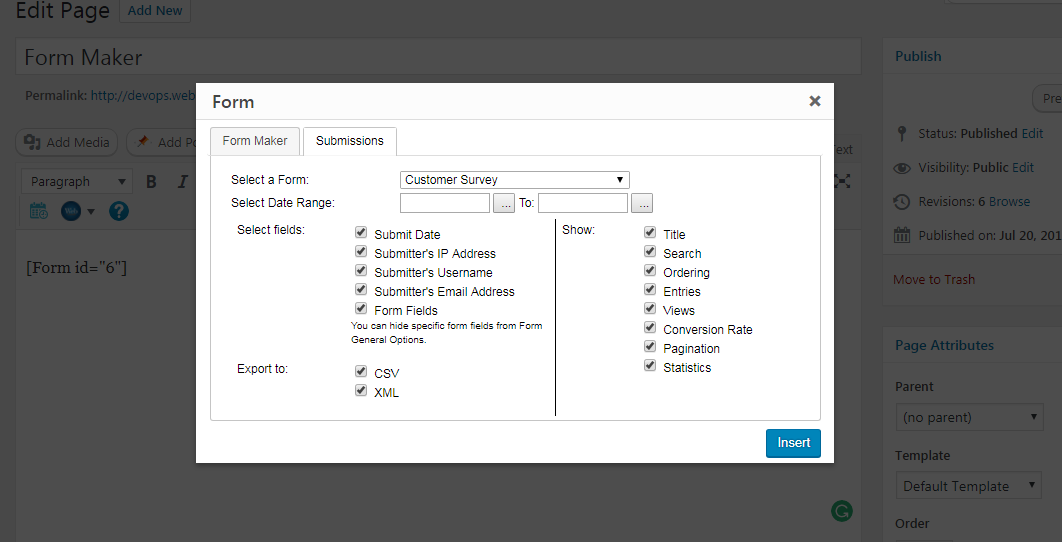
Task: Click the Italic formatting icon
Action: [x=182, y=181]
